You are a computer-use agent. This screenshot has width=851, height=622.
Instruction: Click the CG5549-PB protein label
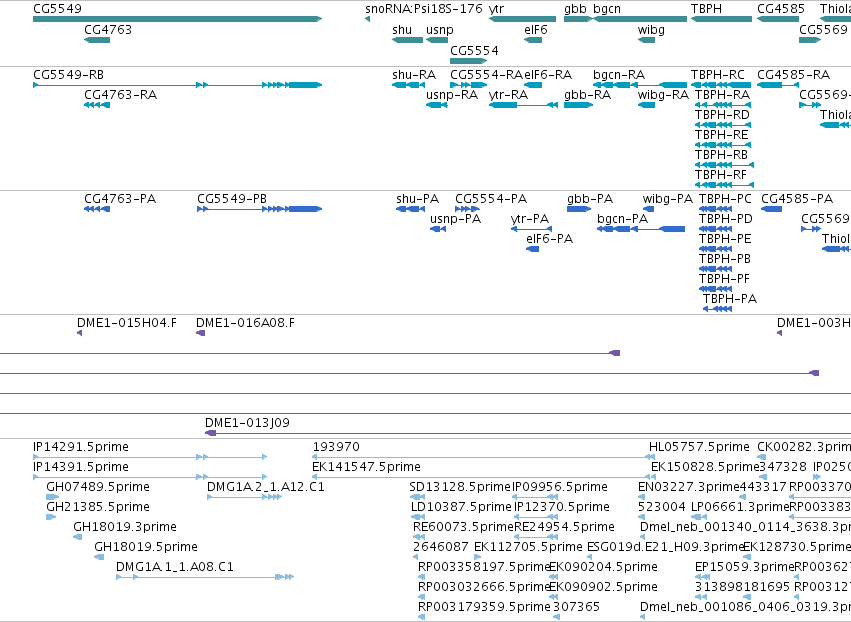click(232, 199)
